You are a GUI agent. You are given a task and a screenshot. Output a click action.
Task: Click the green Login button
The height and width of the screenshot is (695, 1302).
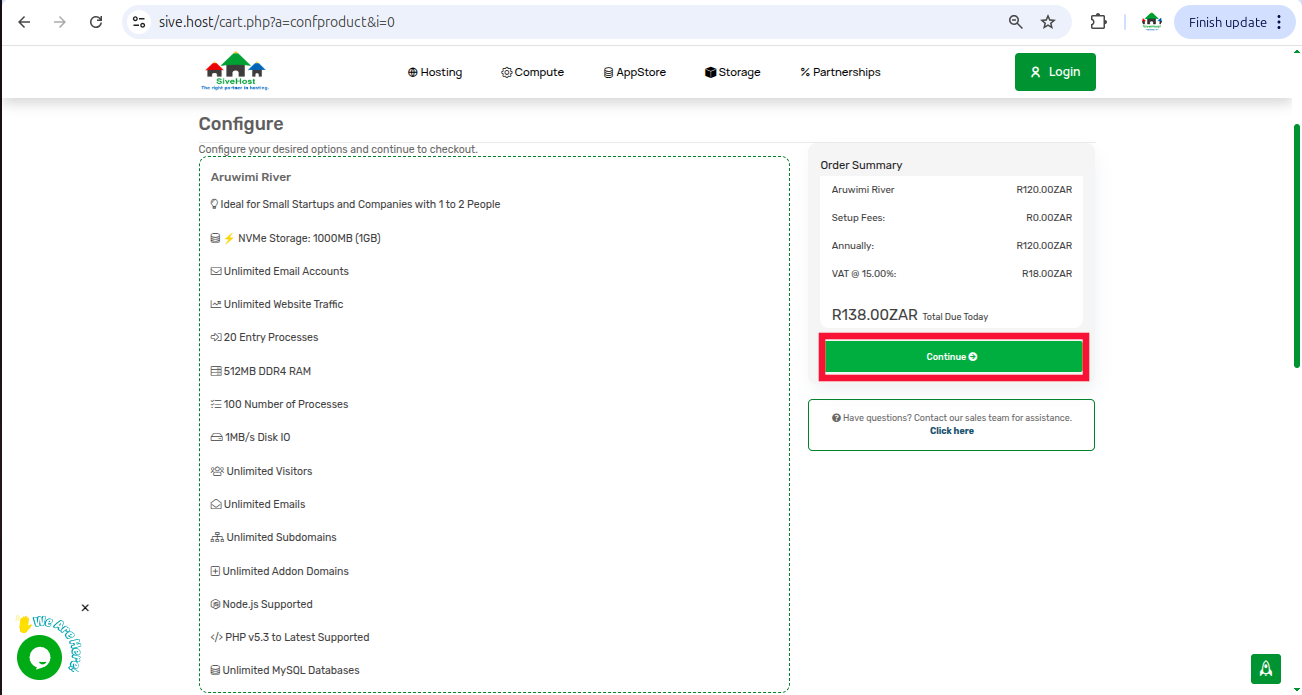point(1055,72)
